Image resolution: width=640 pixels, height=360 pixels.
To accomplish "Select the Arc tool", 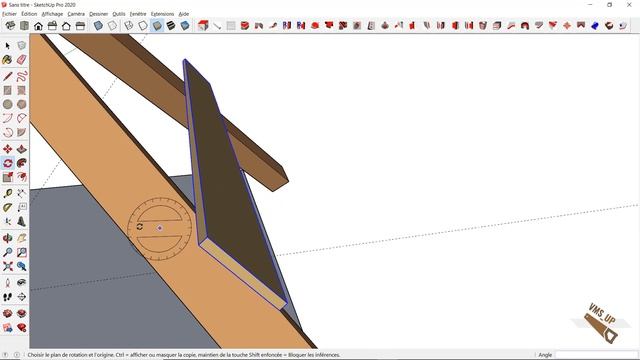I will [x=8, y=118].
